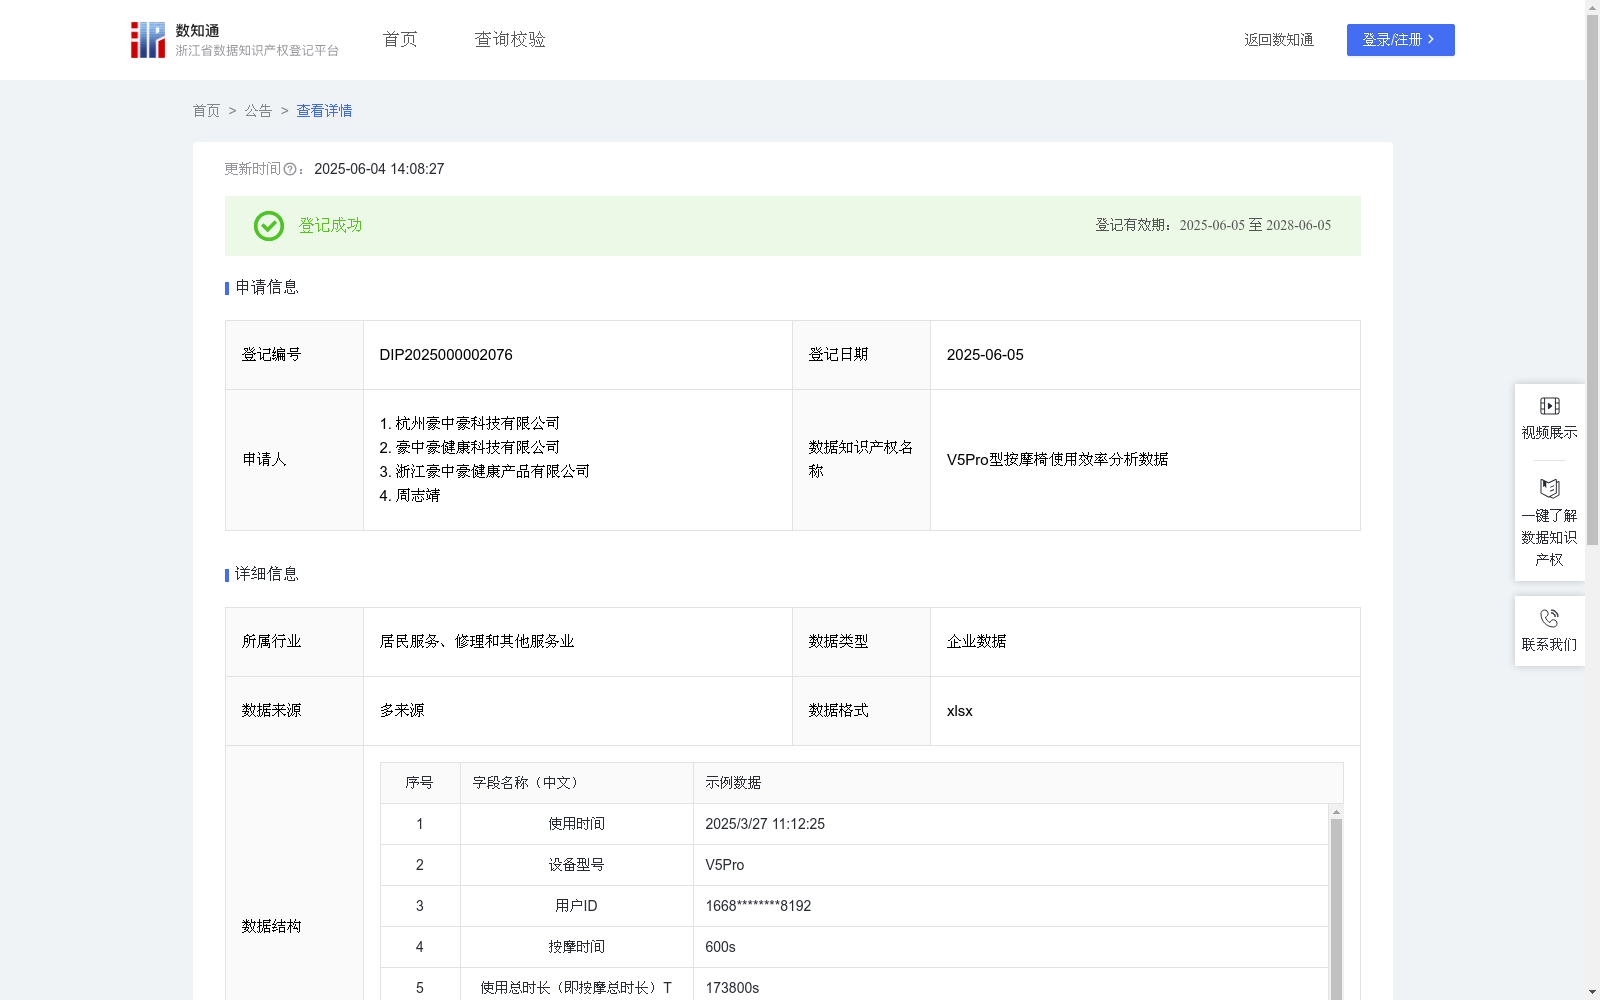Click sample value 2025/3/27 11:12:25
The image size is (1600, 1000).
[x=765, y=824]
